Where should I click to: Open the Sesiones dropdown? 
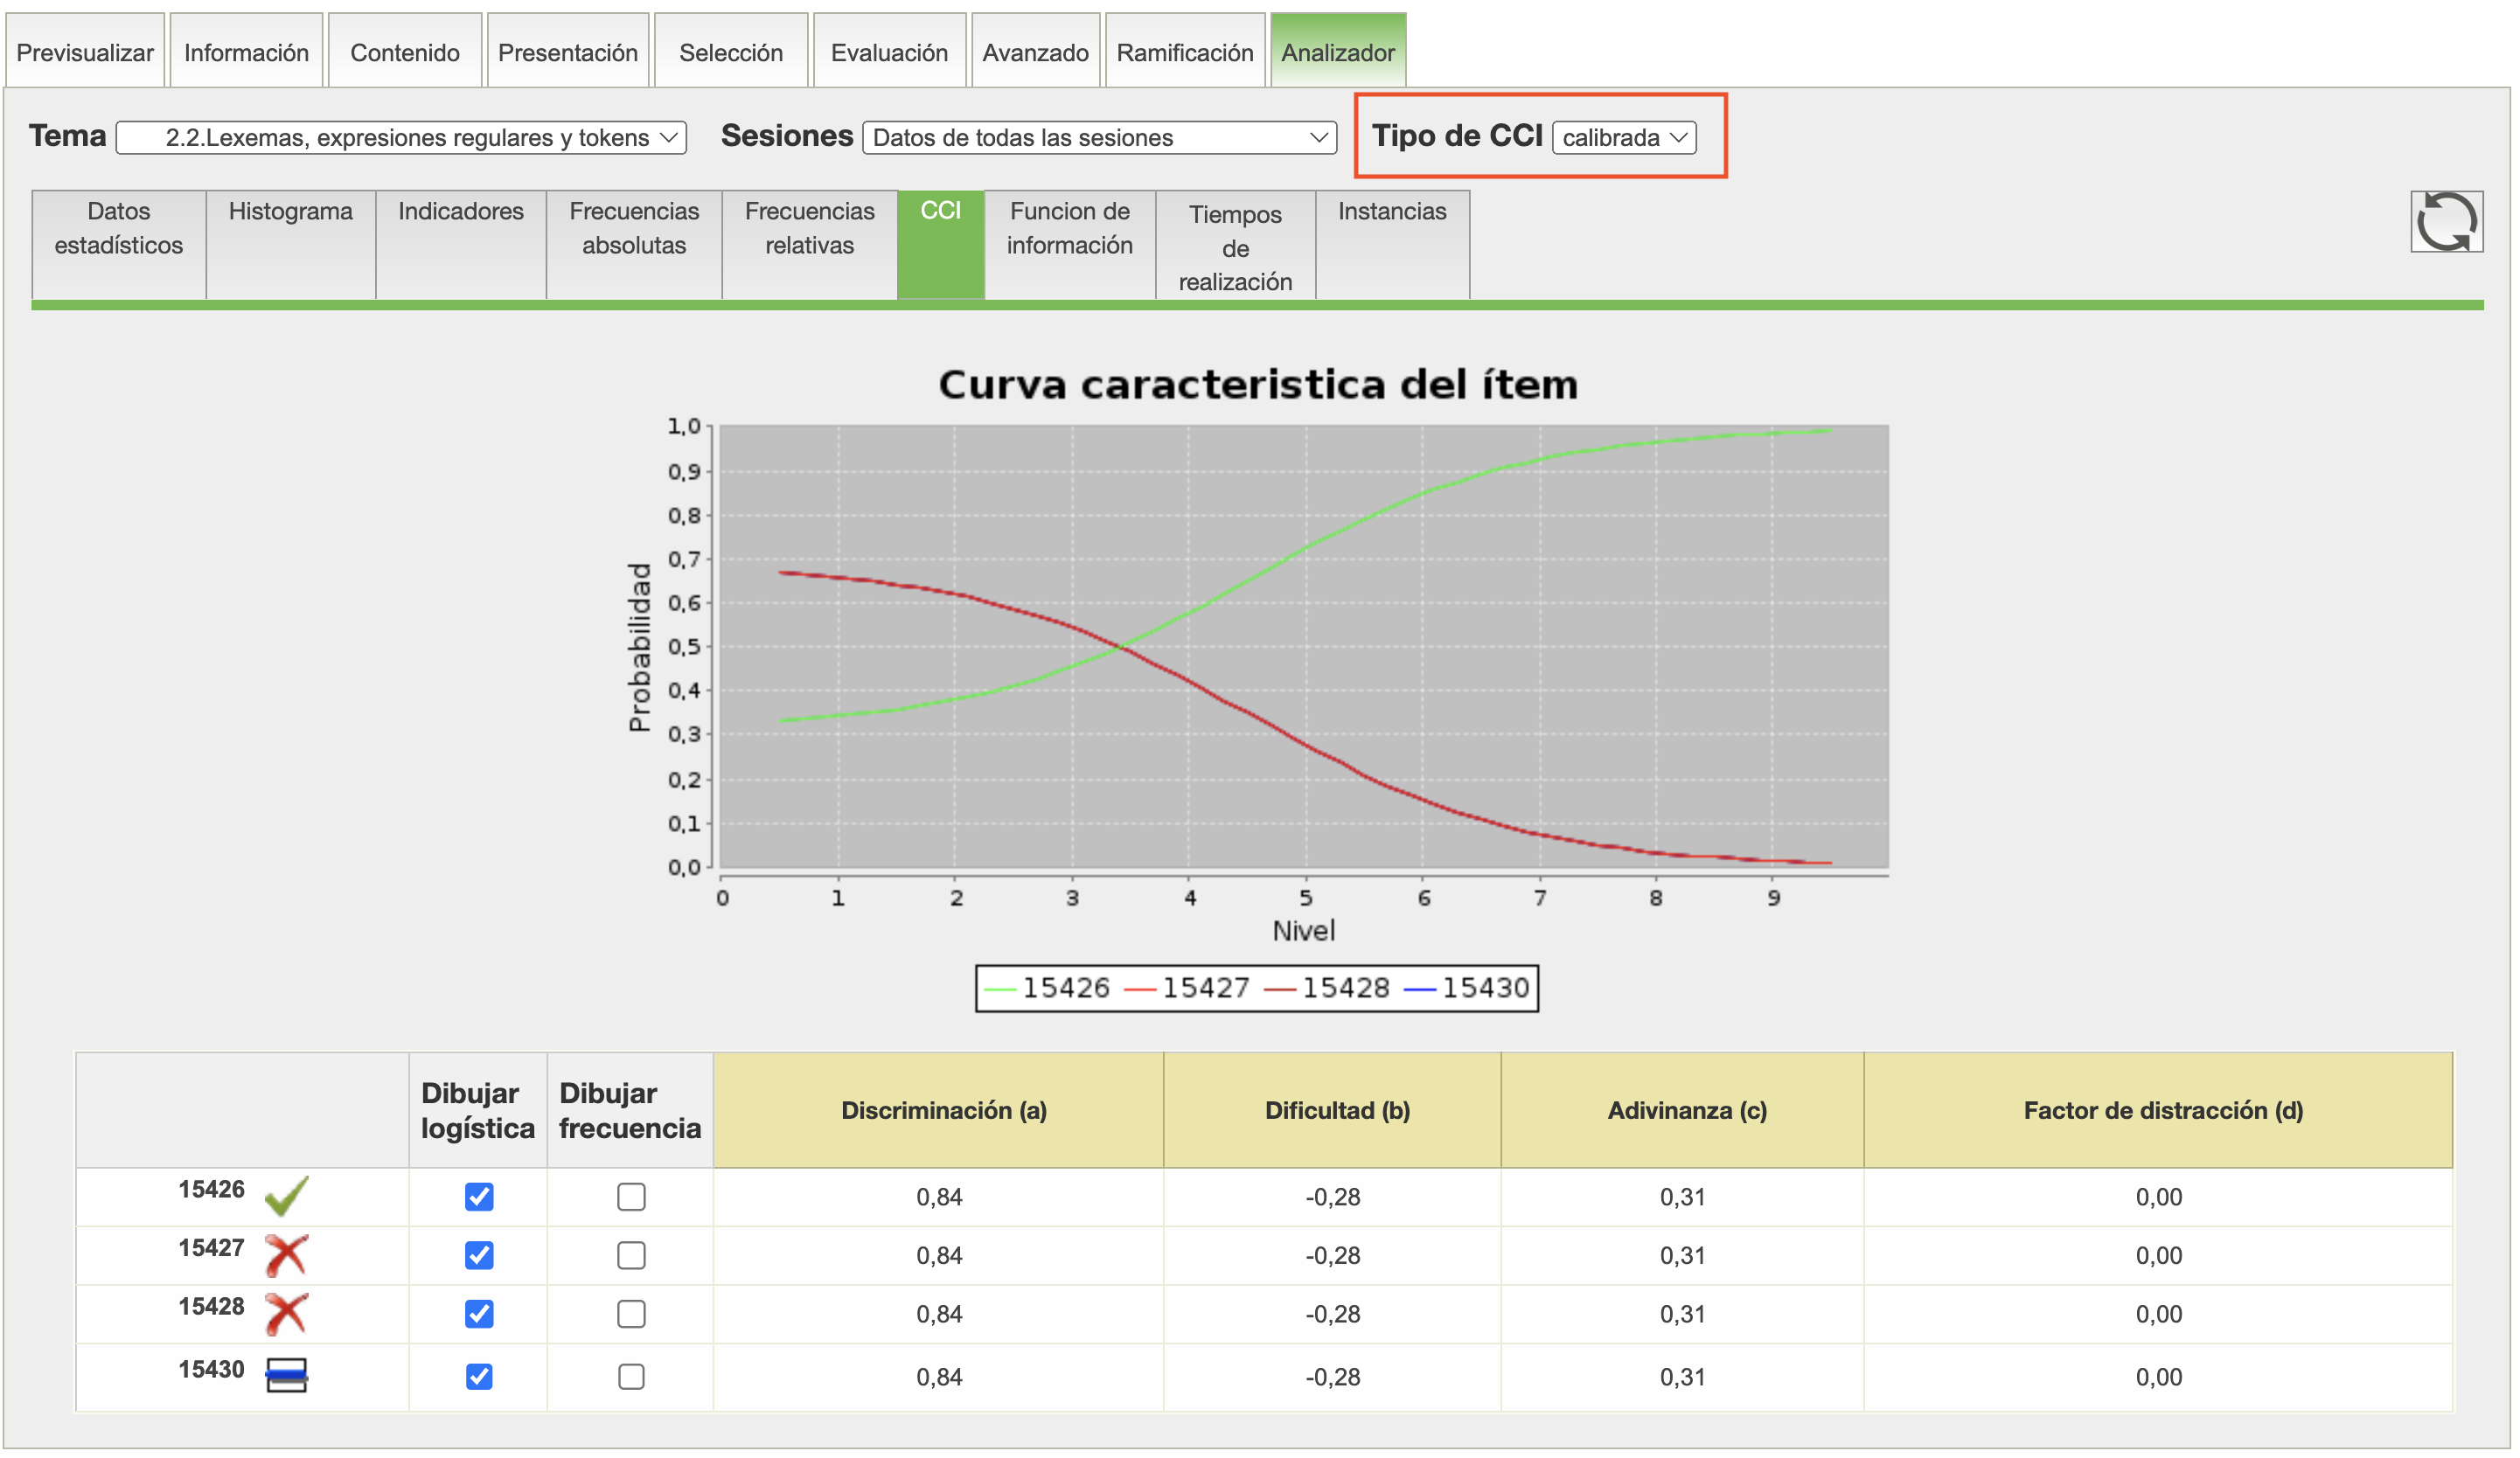click(x=1099, y=137)
